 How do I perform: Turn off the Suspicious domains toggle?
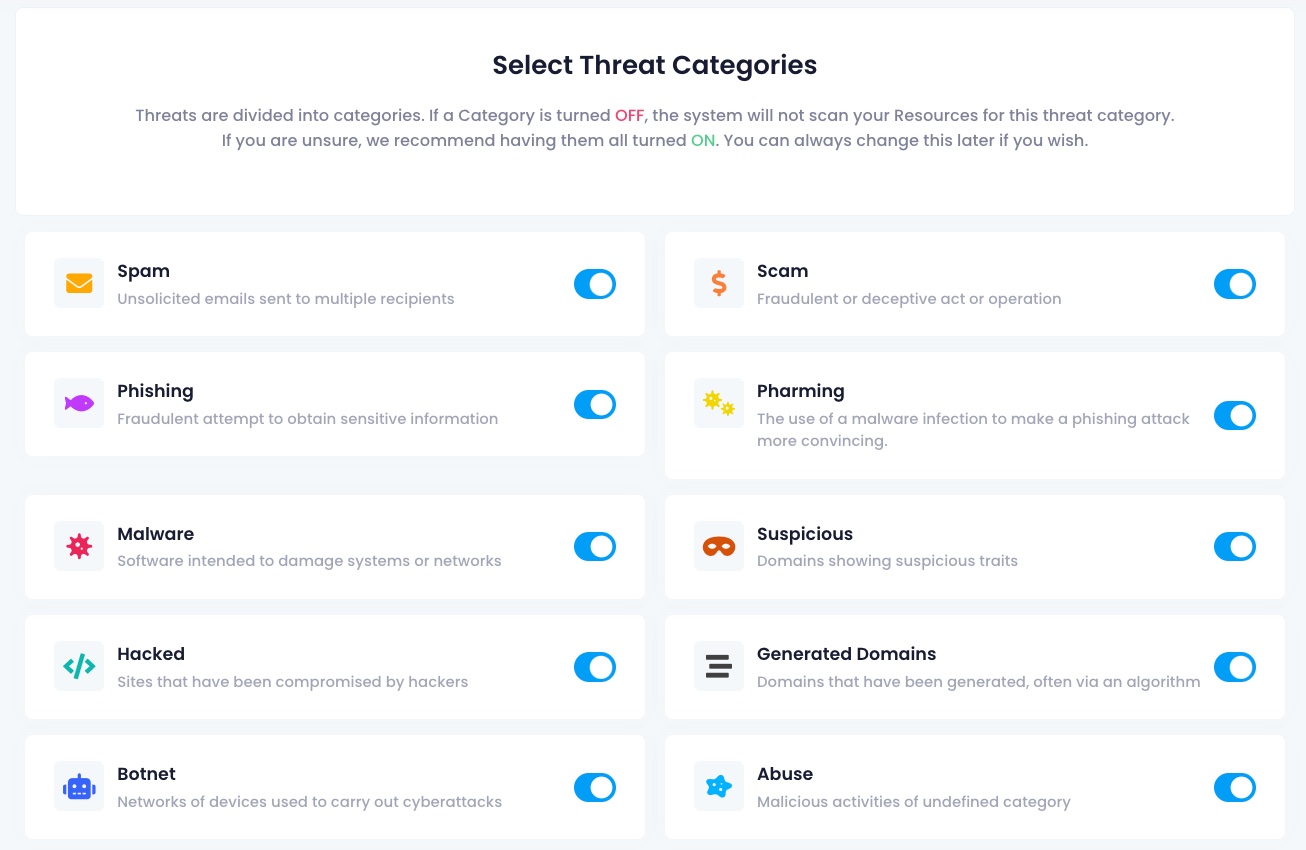[1235, 547]
